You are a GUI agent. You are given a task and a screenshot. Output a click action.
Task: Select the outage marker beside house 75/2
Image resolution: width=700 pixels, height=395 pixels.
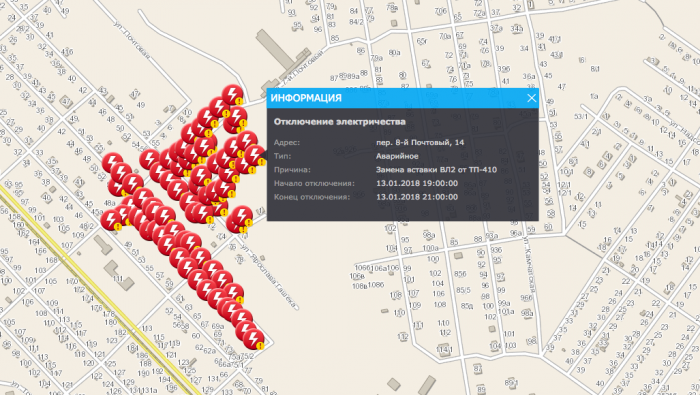[x=253, y=339]
